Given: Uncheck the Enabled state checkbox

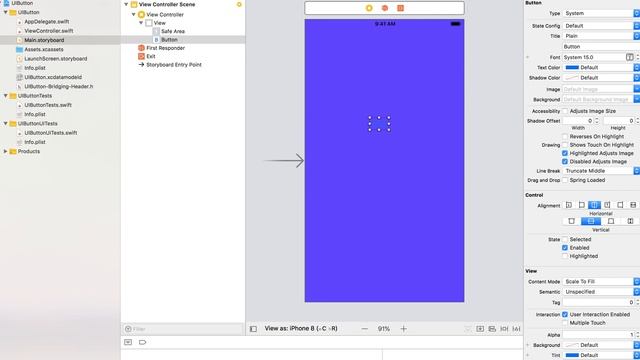Looking at the screenshot, I should pyautogui.click(x=565, y=248).
